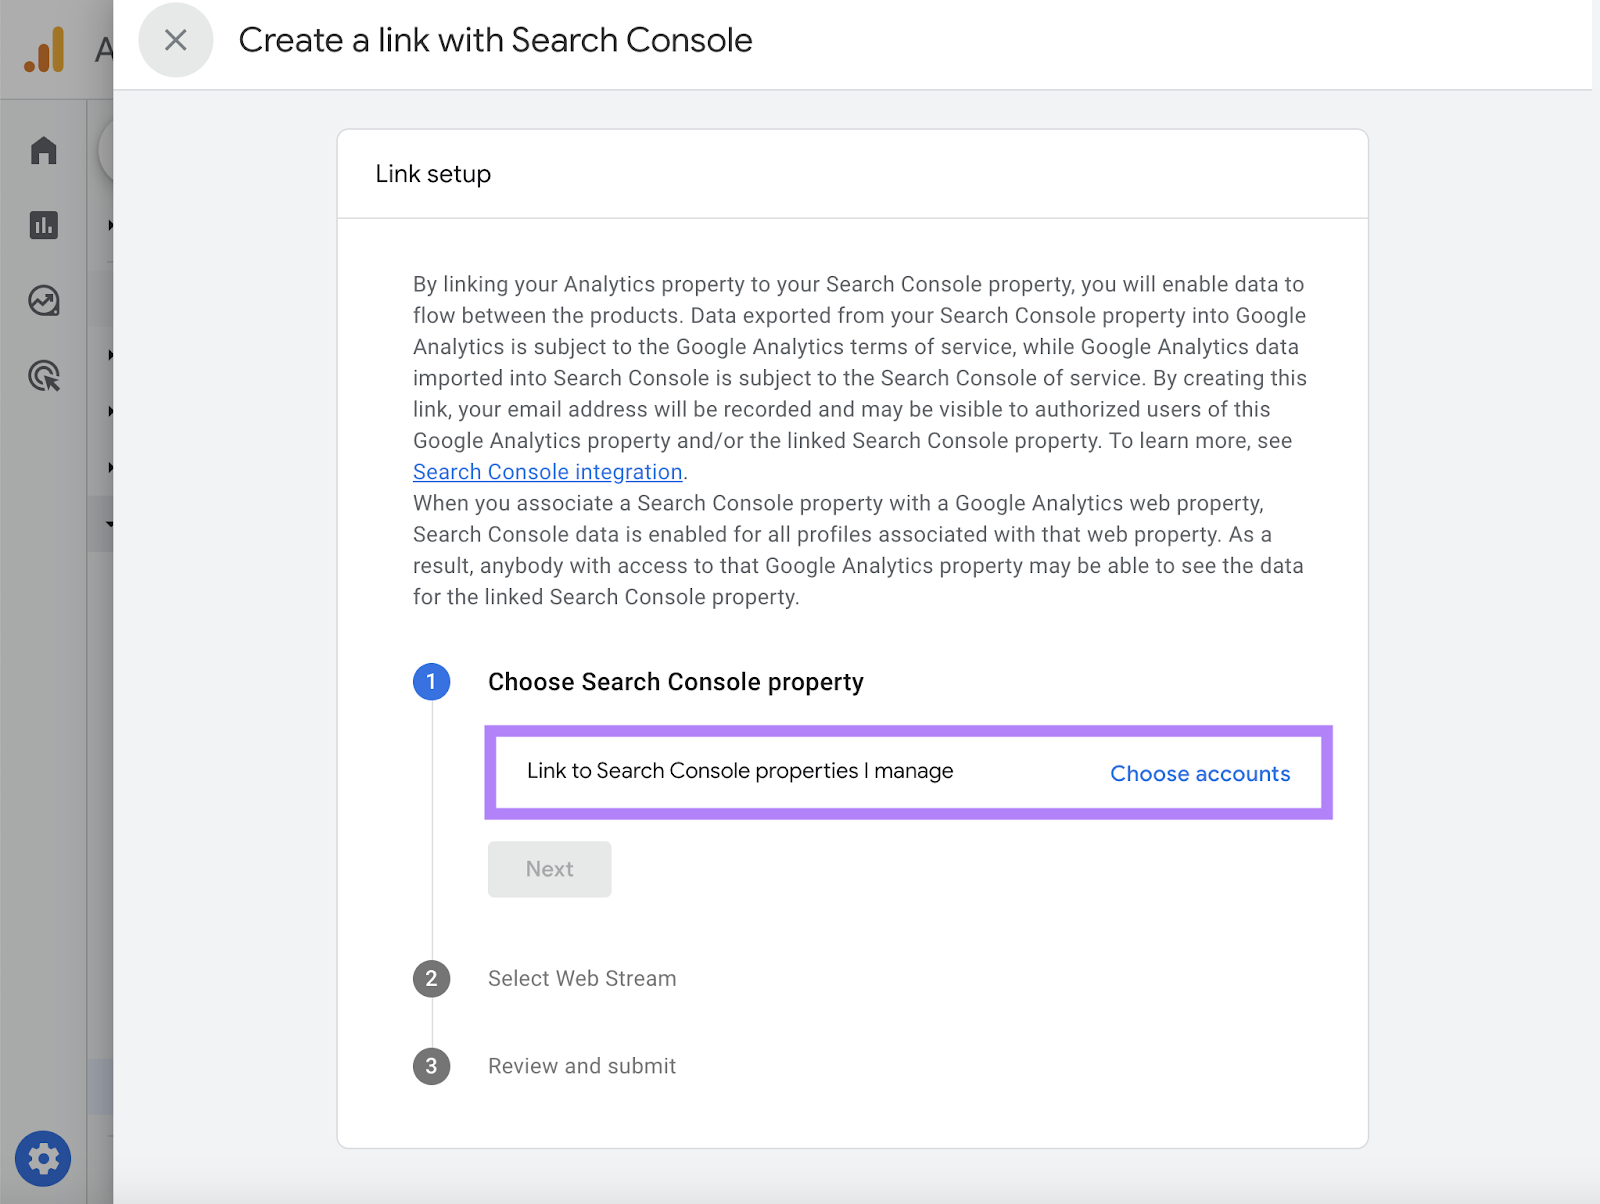This screenshot has width=1600, height=1204.
Task: Click the 'Select Web Stream' step label
Action: click(581, 979)
